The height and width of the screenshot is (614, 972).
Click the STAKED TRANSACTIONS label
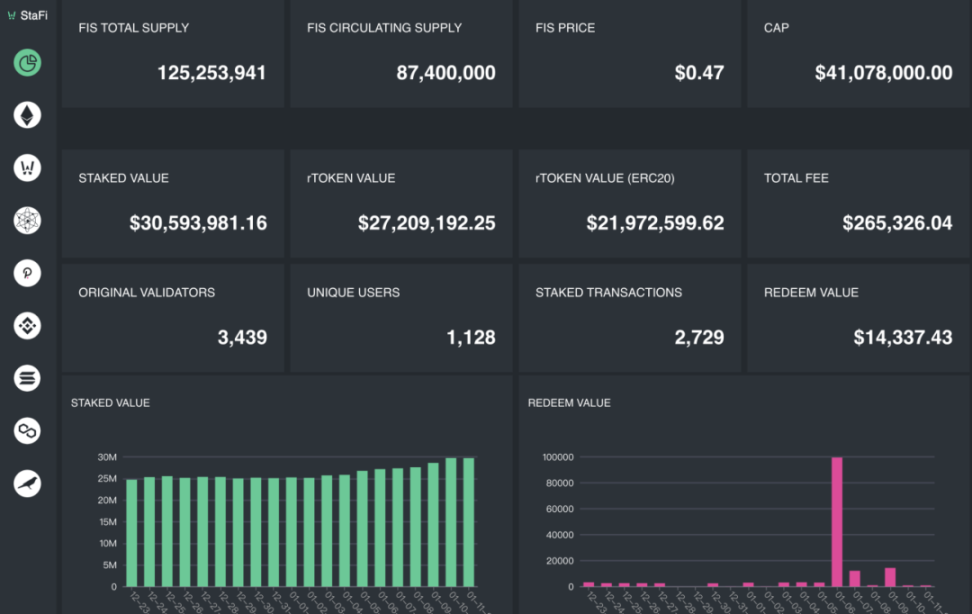609,292
